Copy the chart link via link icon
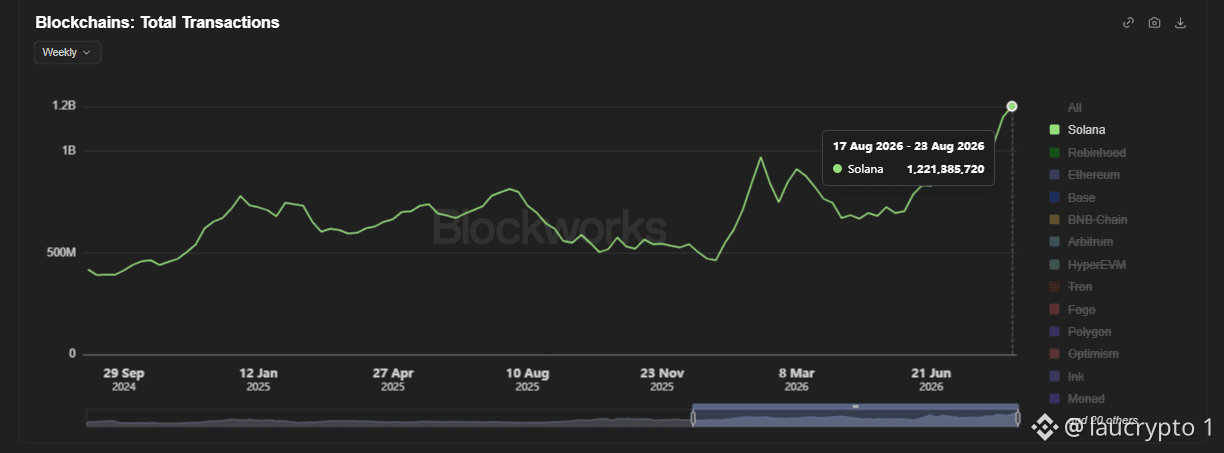1224x453 pixels. click(1128, 23)
